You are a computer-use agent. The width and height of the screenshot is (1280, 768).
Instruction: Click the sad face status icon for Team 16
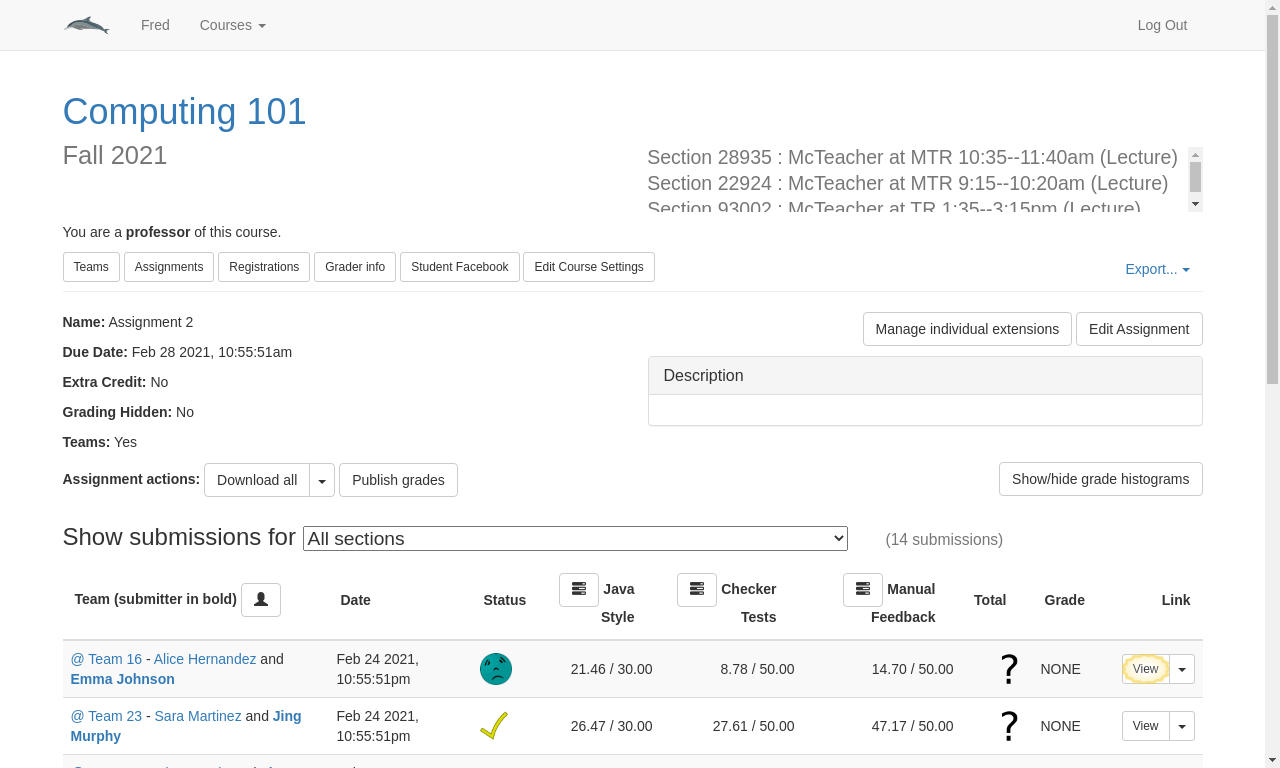coord(496,669)
